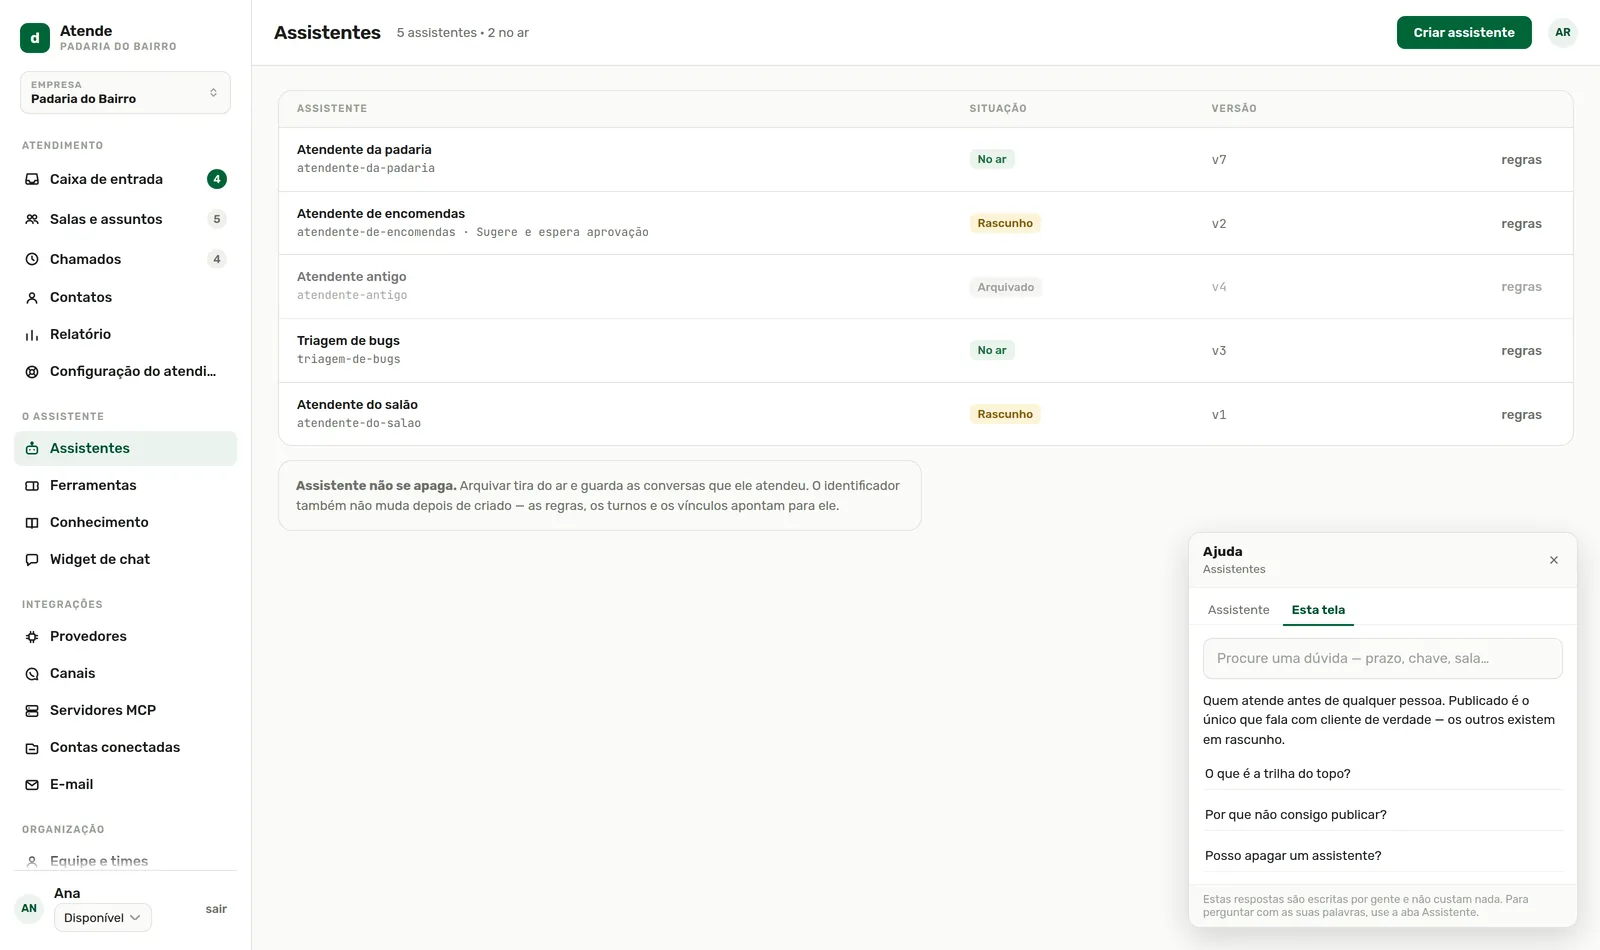Open Caixa de entrada inbox icon

32,179
